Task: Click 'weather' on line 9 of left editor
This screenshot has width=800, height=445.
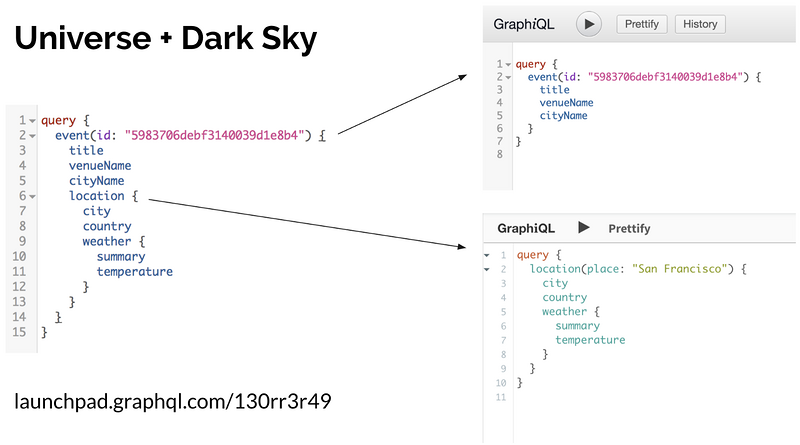Action: pos(107,241)
